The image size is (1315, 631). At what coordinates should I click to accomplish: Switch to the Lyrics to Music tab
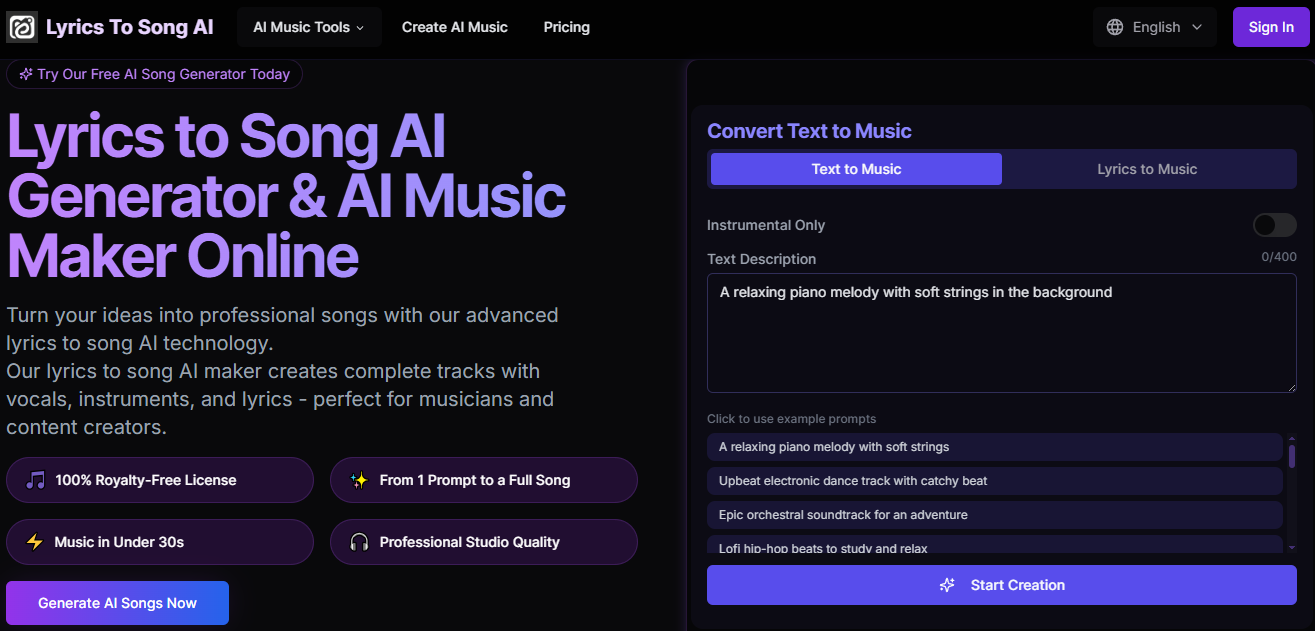tap(1146, 169)
